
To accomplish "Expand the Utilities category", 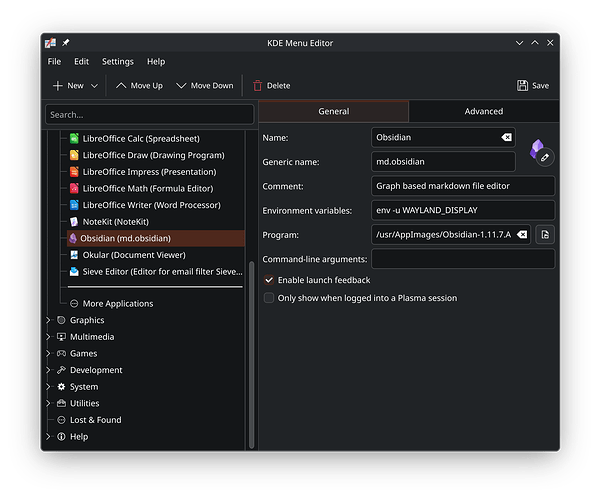I will [x=48, y=403].
